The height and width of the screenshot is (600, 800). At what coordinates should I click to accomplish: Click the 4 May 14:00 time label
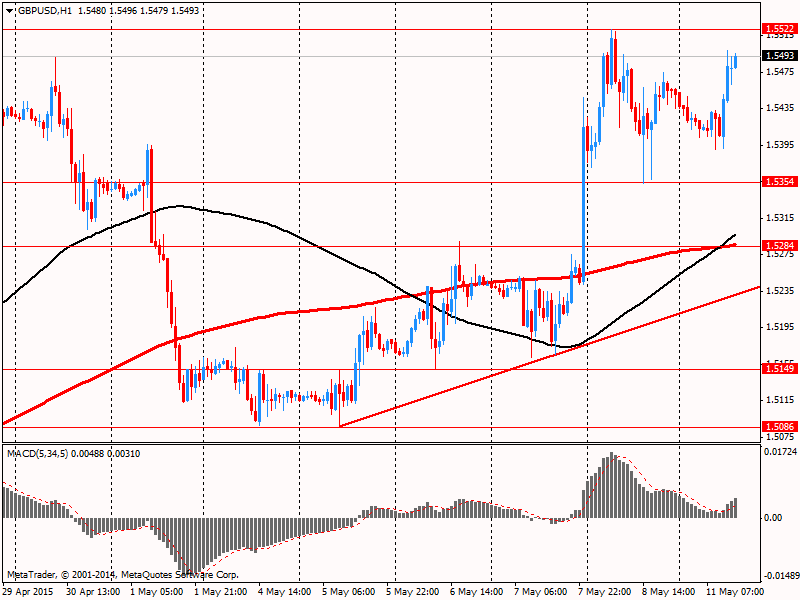tap(285, 592)
